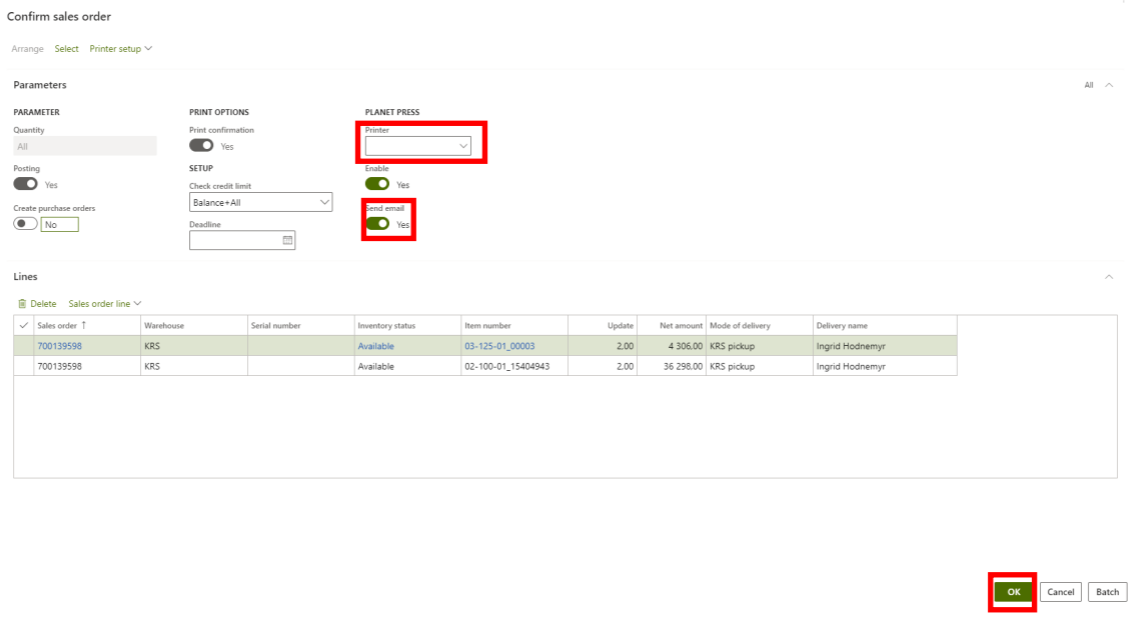Turn off the Print confirmation toggle
This screenshot has height=620, width=1142.
[x=201, y=146]
